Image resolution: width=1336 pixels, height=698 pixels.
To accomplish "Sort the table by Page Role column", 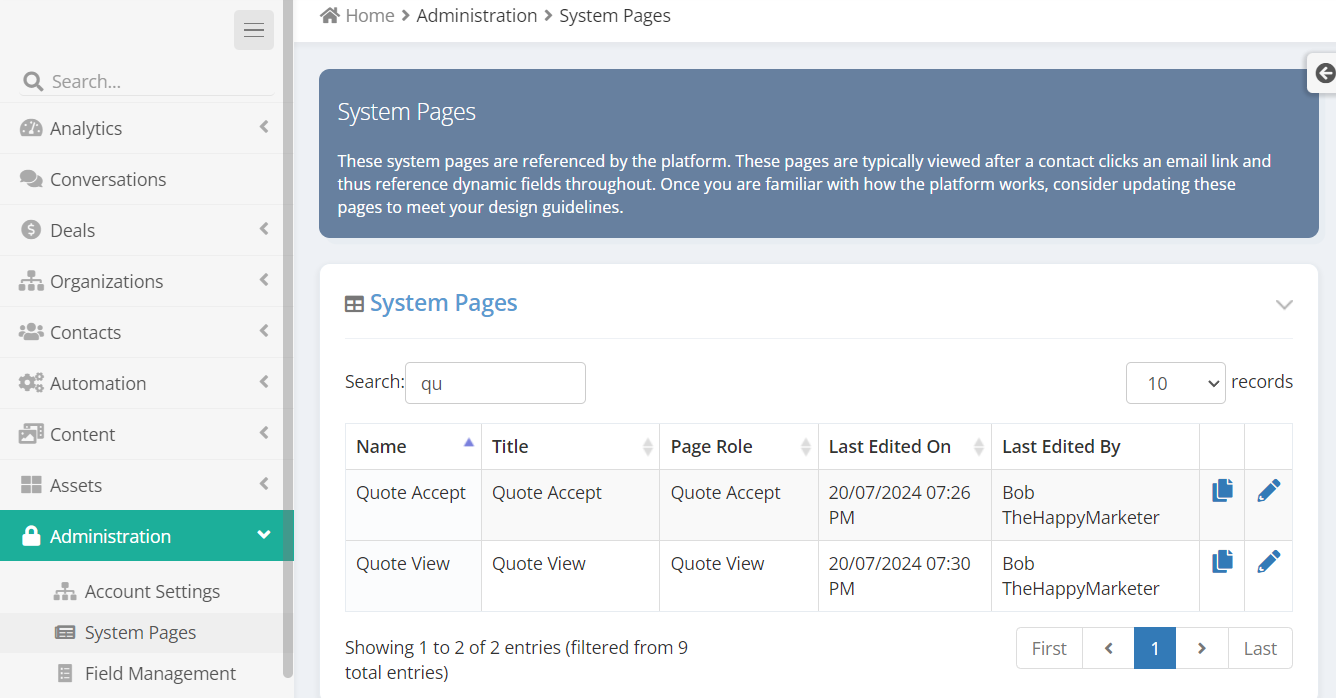I will 739,447.
